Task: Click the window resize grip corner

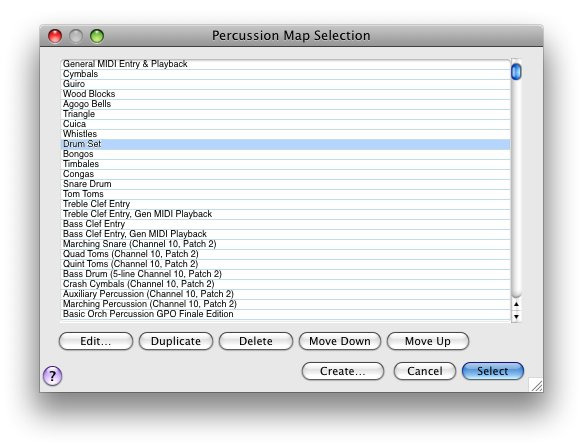Action: [536, 385]
